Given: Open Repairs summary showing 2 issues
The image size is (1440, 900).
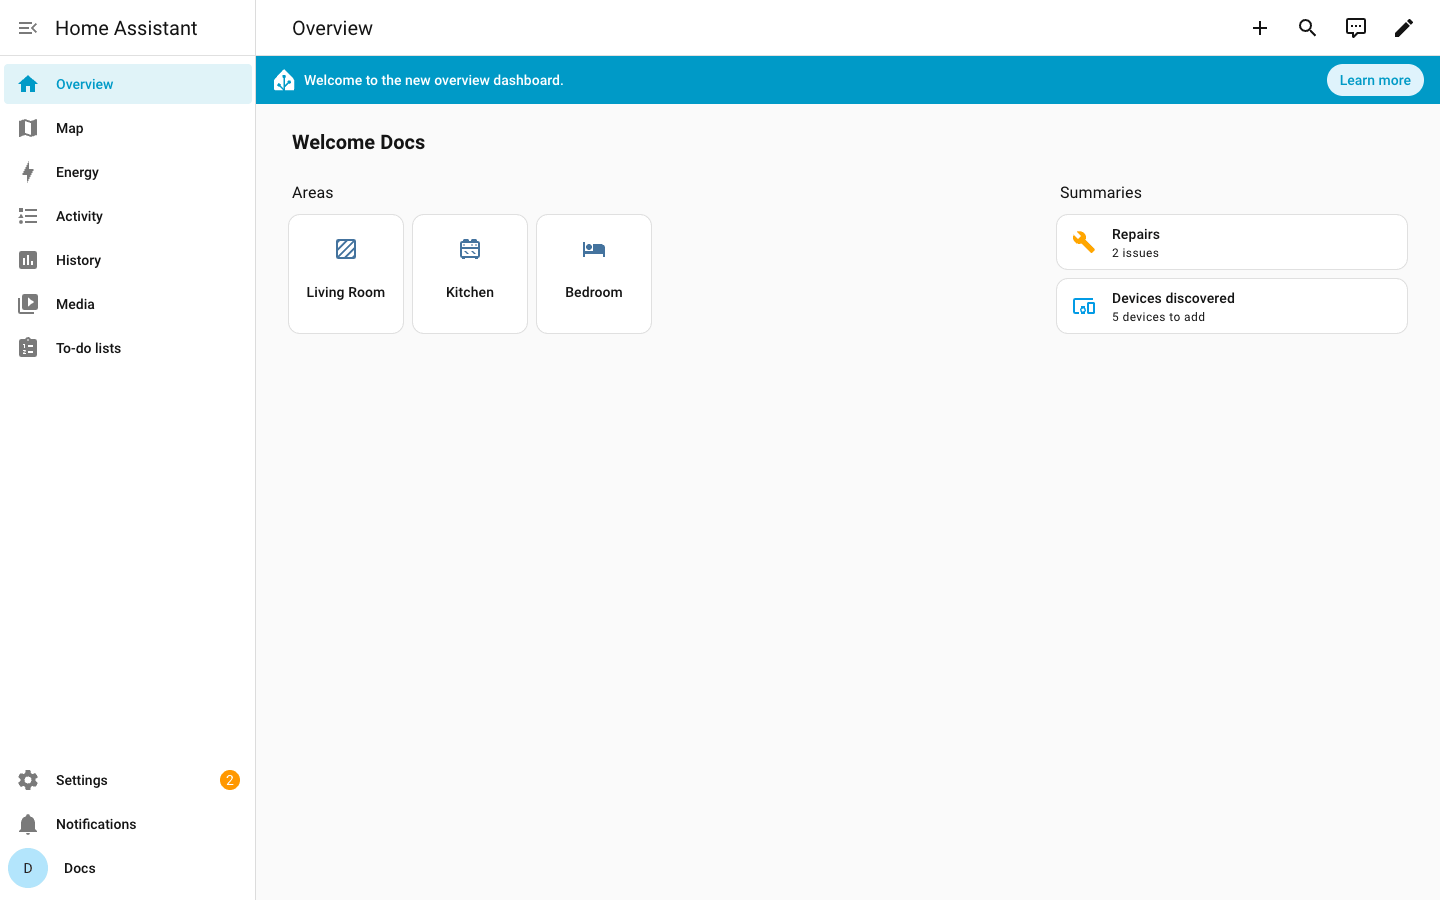Looking at the screenshot, I should (x=1232, y=242).
